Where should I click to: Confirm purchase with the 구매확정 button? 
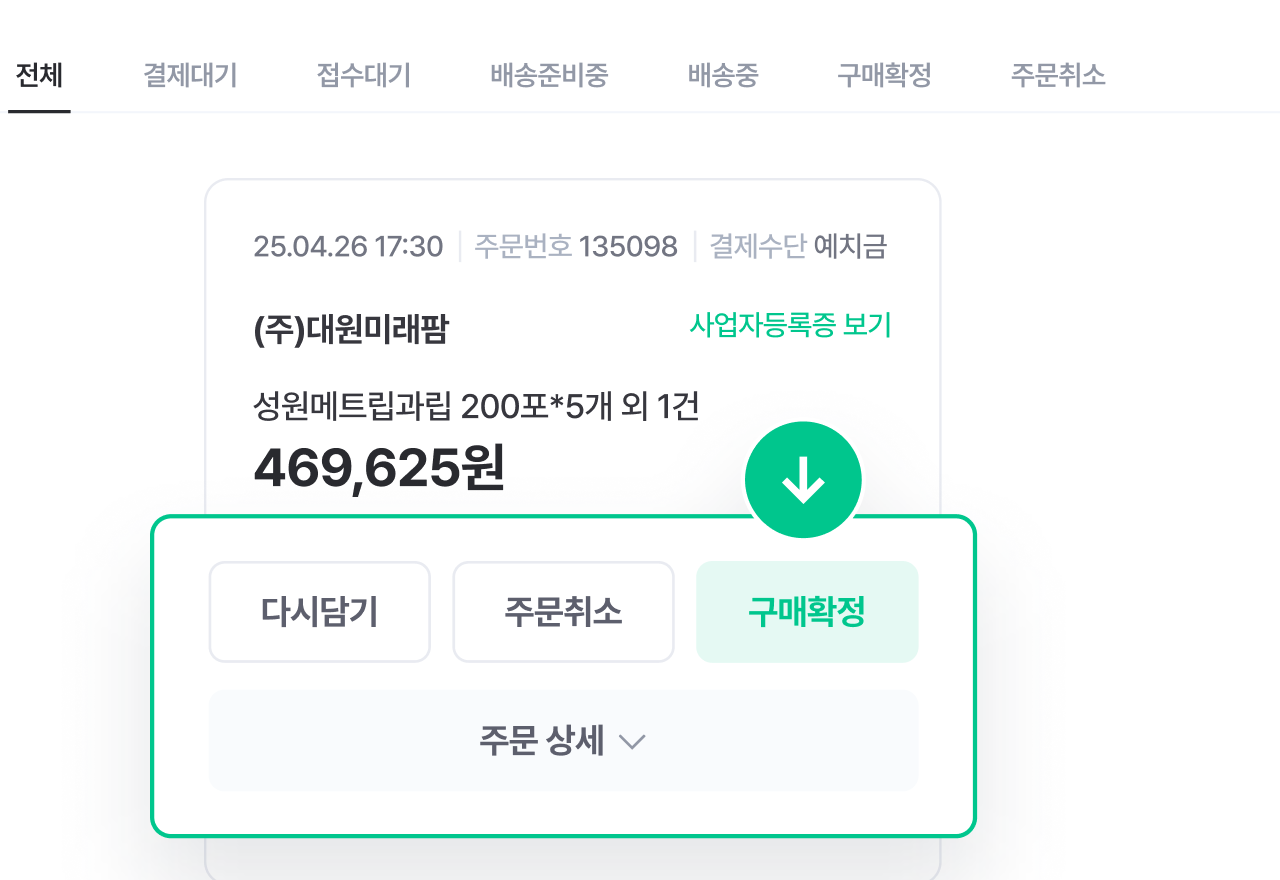807,611
